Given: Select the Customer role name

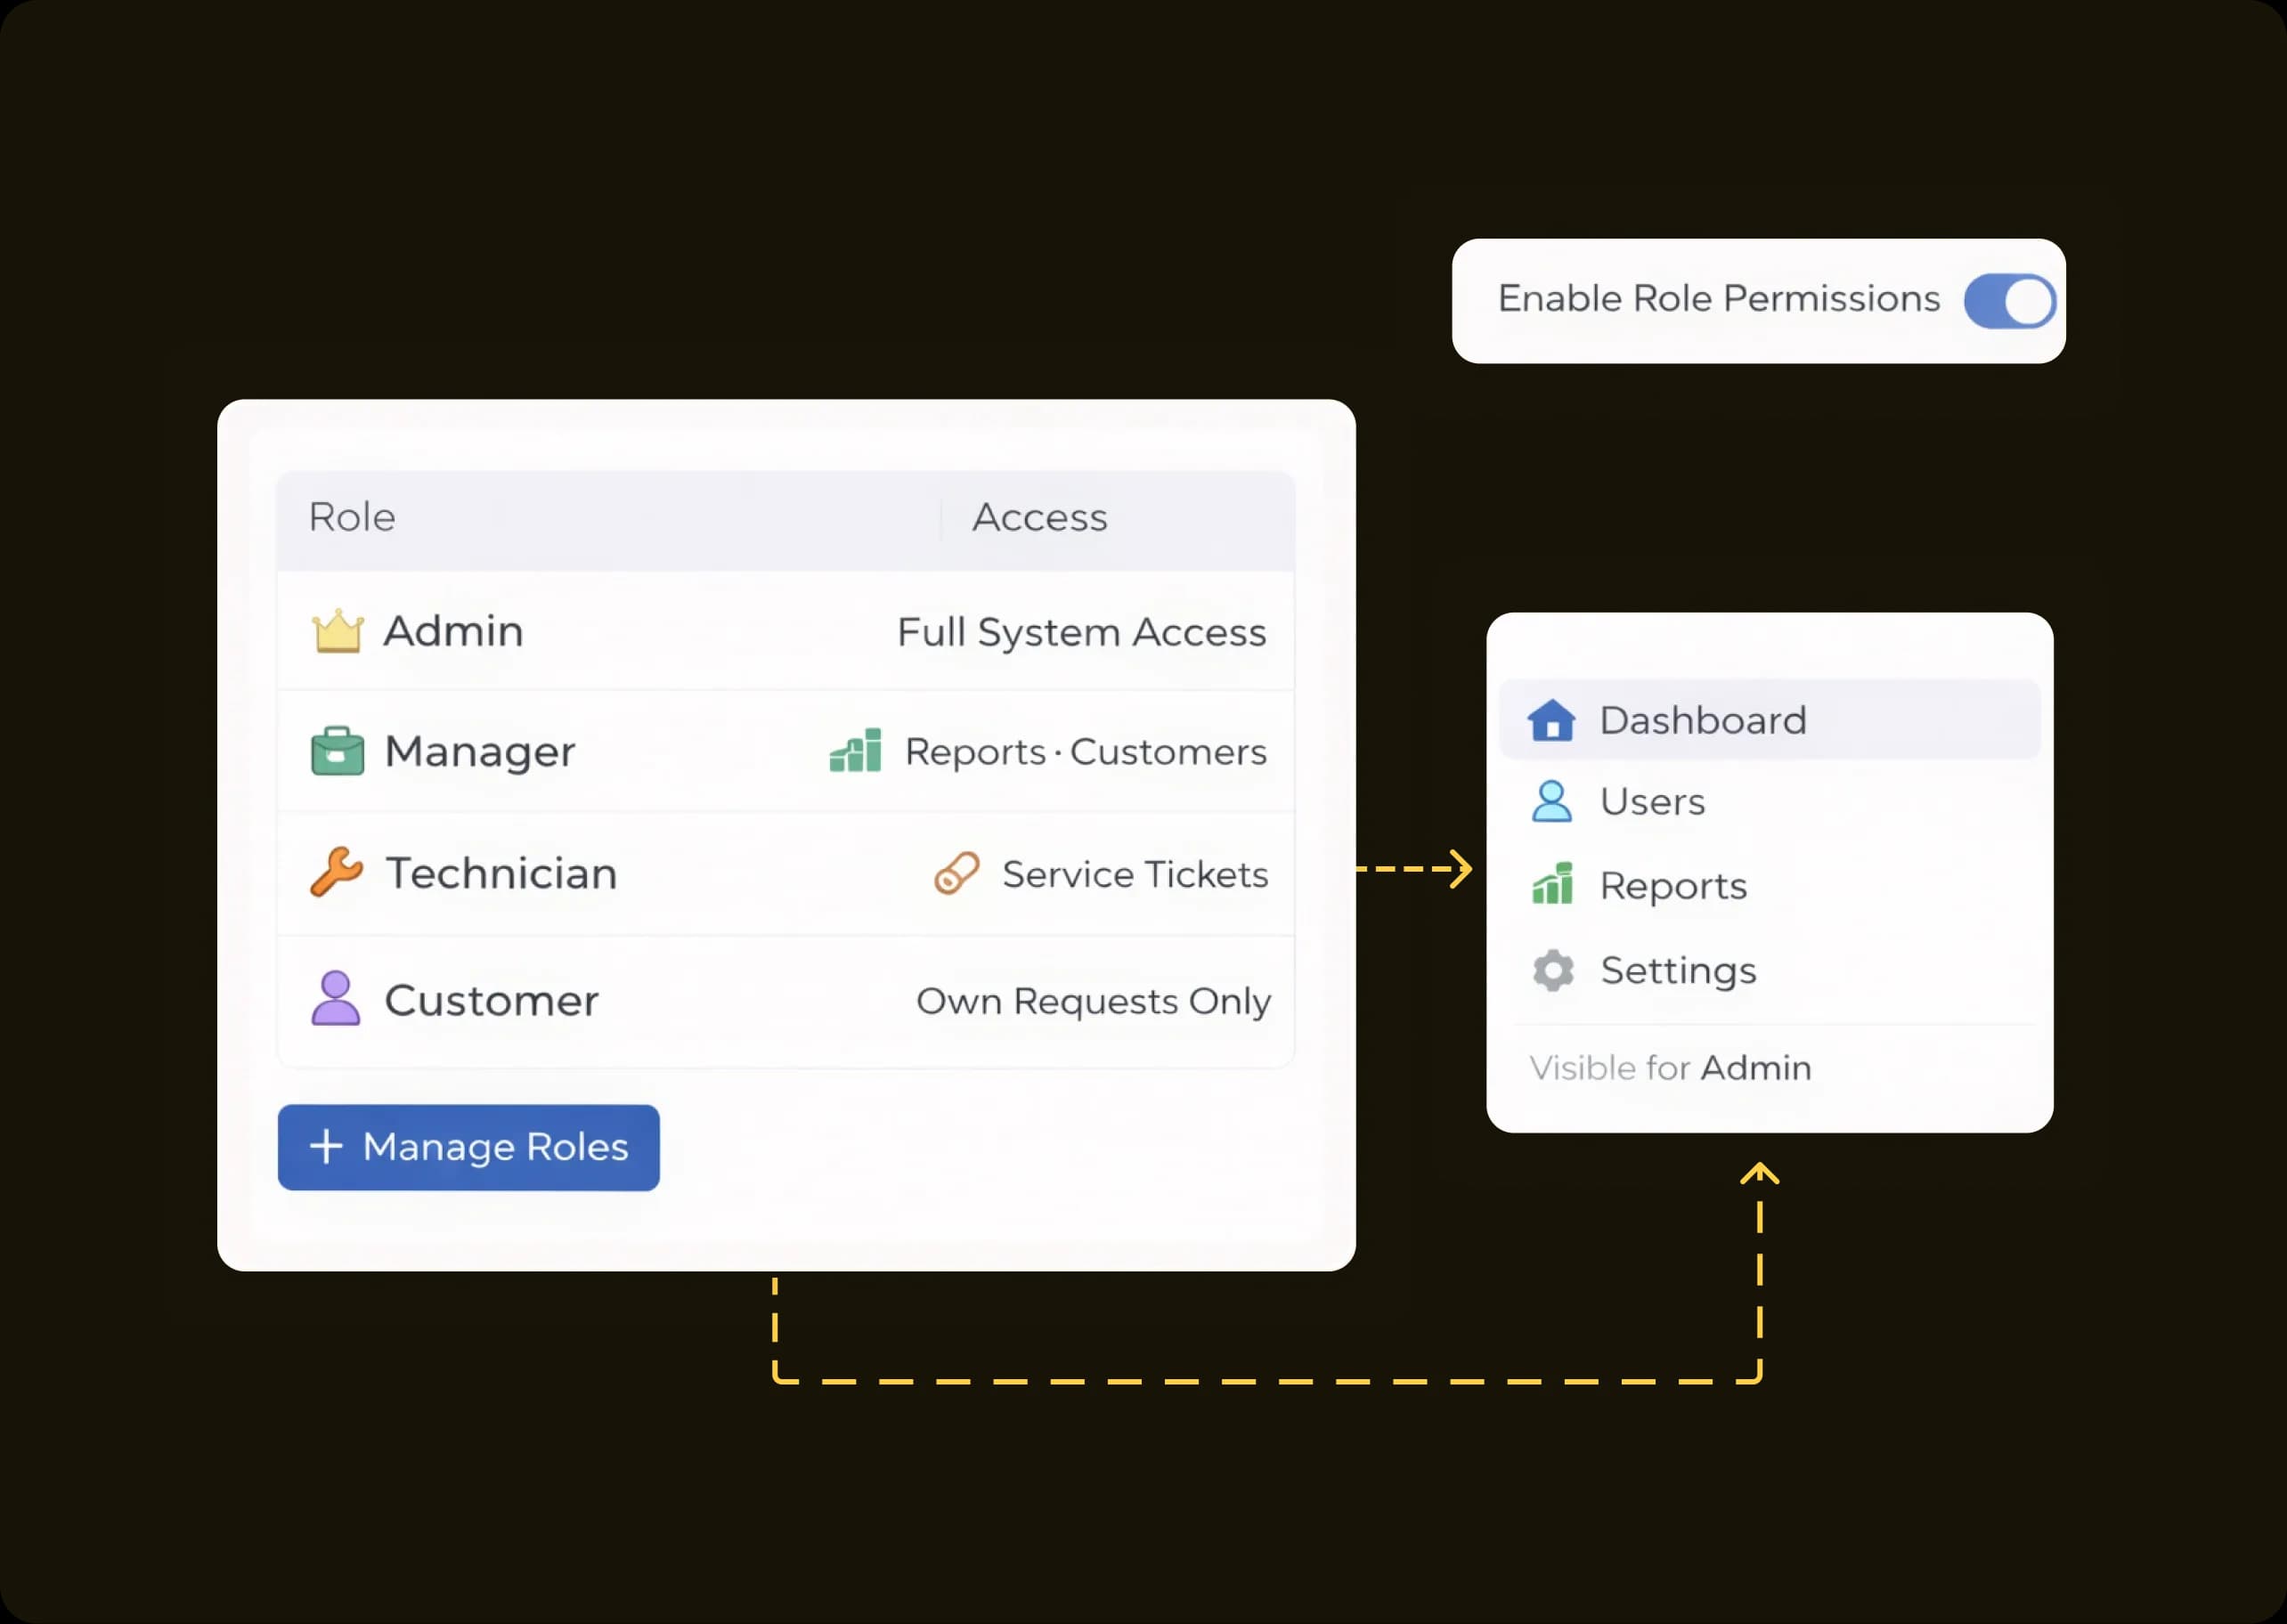Looking at the screenshot, I should (492, 1000).
